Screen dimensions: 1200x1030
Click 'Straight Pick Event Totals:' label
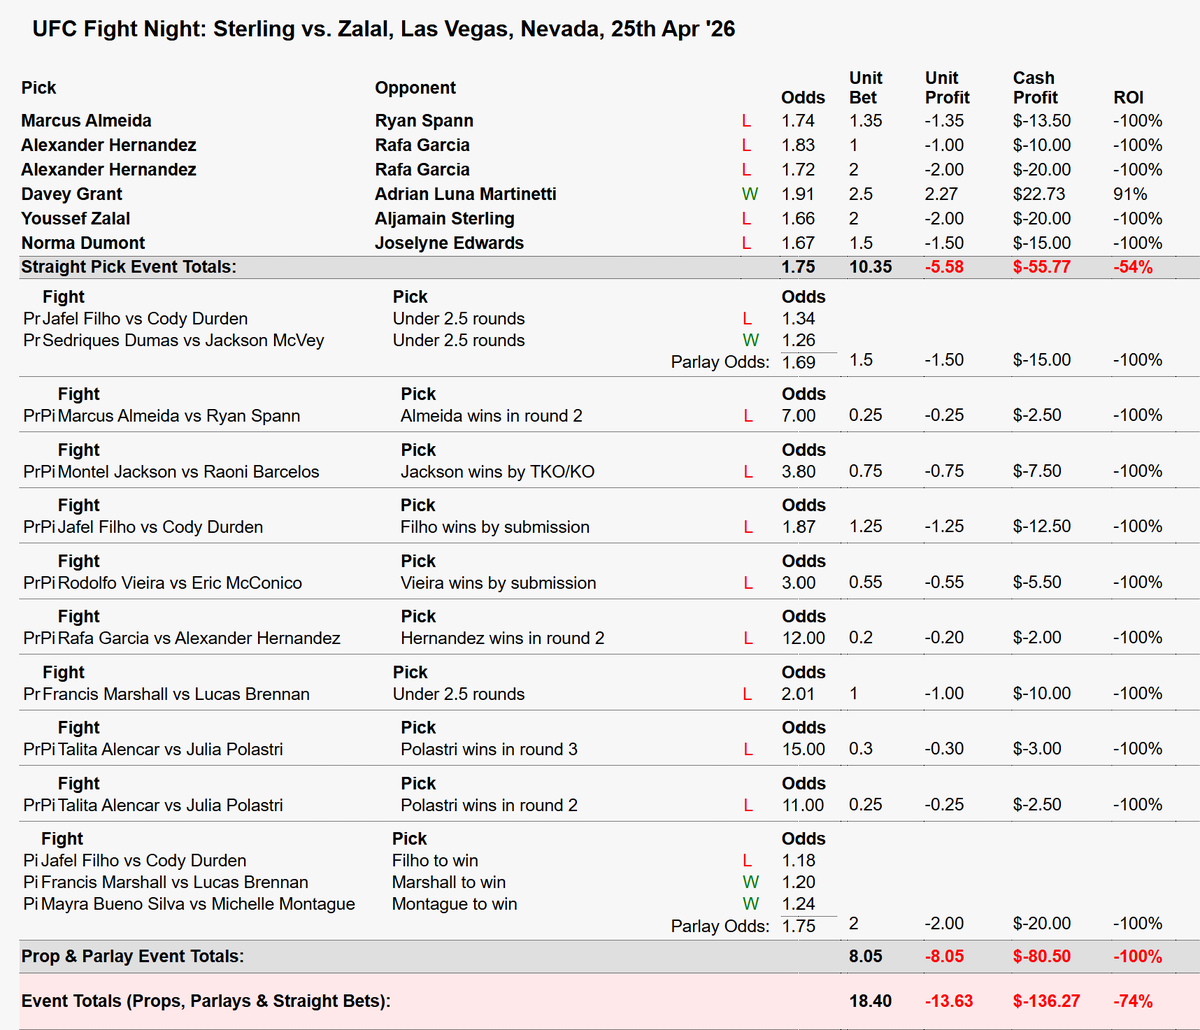tap(128, 267)
